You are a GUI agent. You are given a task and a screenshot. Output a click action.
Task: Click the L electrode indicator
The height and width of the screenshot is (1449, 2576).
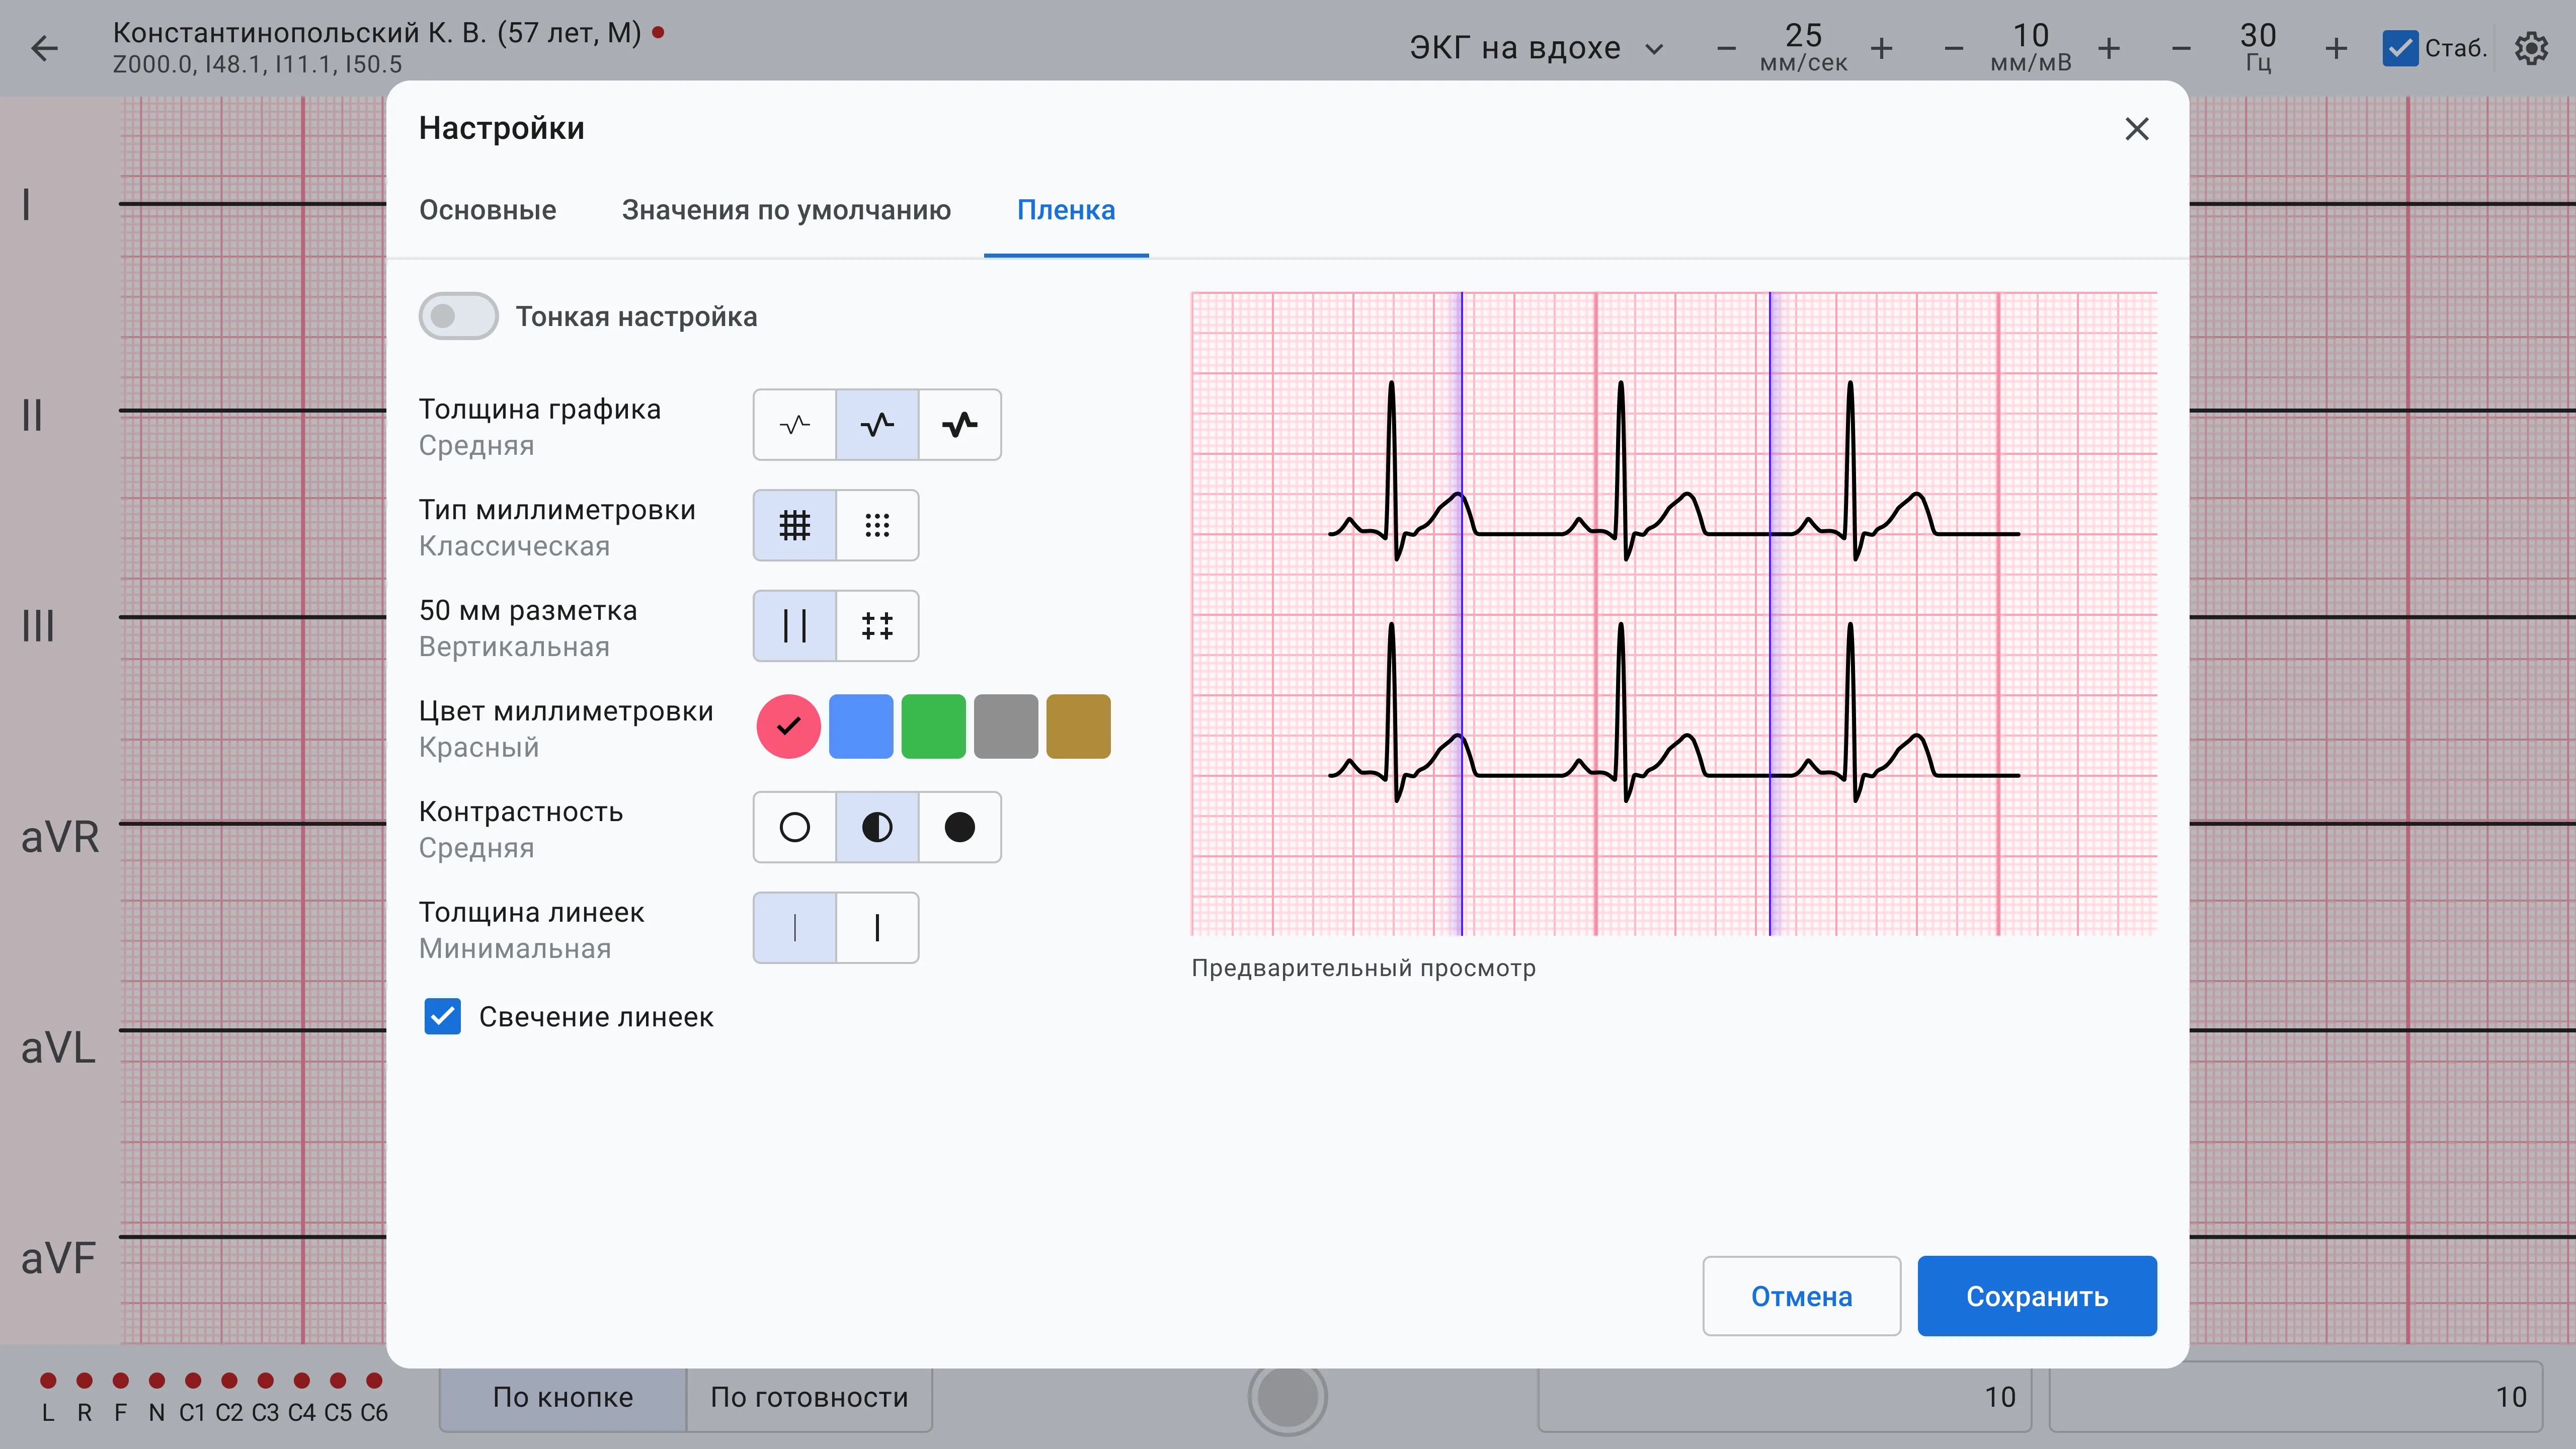click(48, 1398)
